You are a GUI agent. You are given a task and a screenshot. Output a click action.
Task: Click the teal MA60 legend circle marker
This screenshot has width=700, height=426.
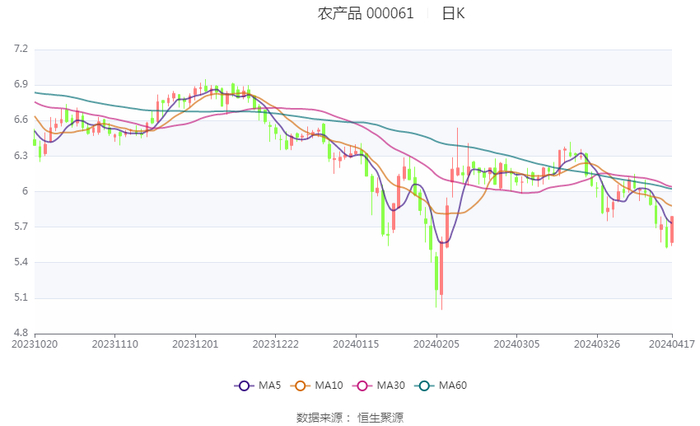(x=426, y=386)
